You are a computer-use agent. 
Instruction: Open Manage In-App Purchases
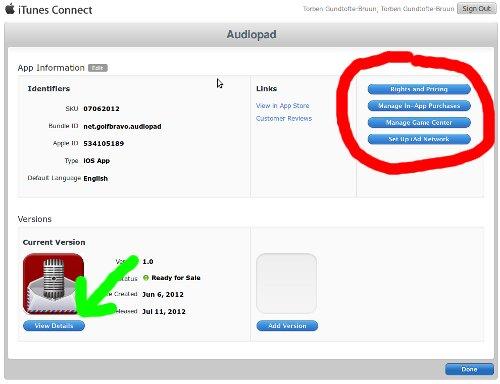[419, 106]
